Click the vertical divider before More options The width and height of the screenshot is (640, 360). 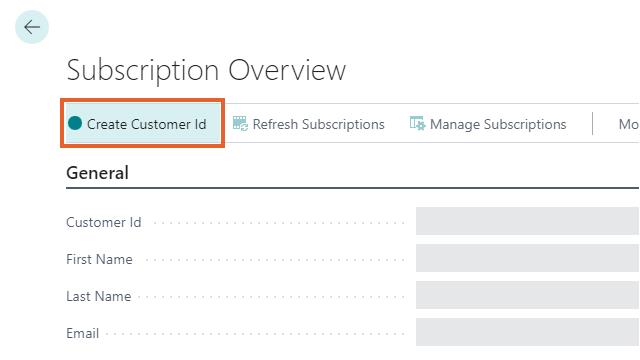592,124
